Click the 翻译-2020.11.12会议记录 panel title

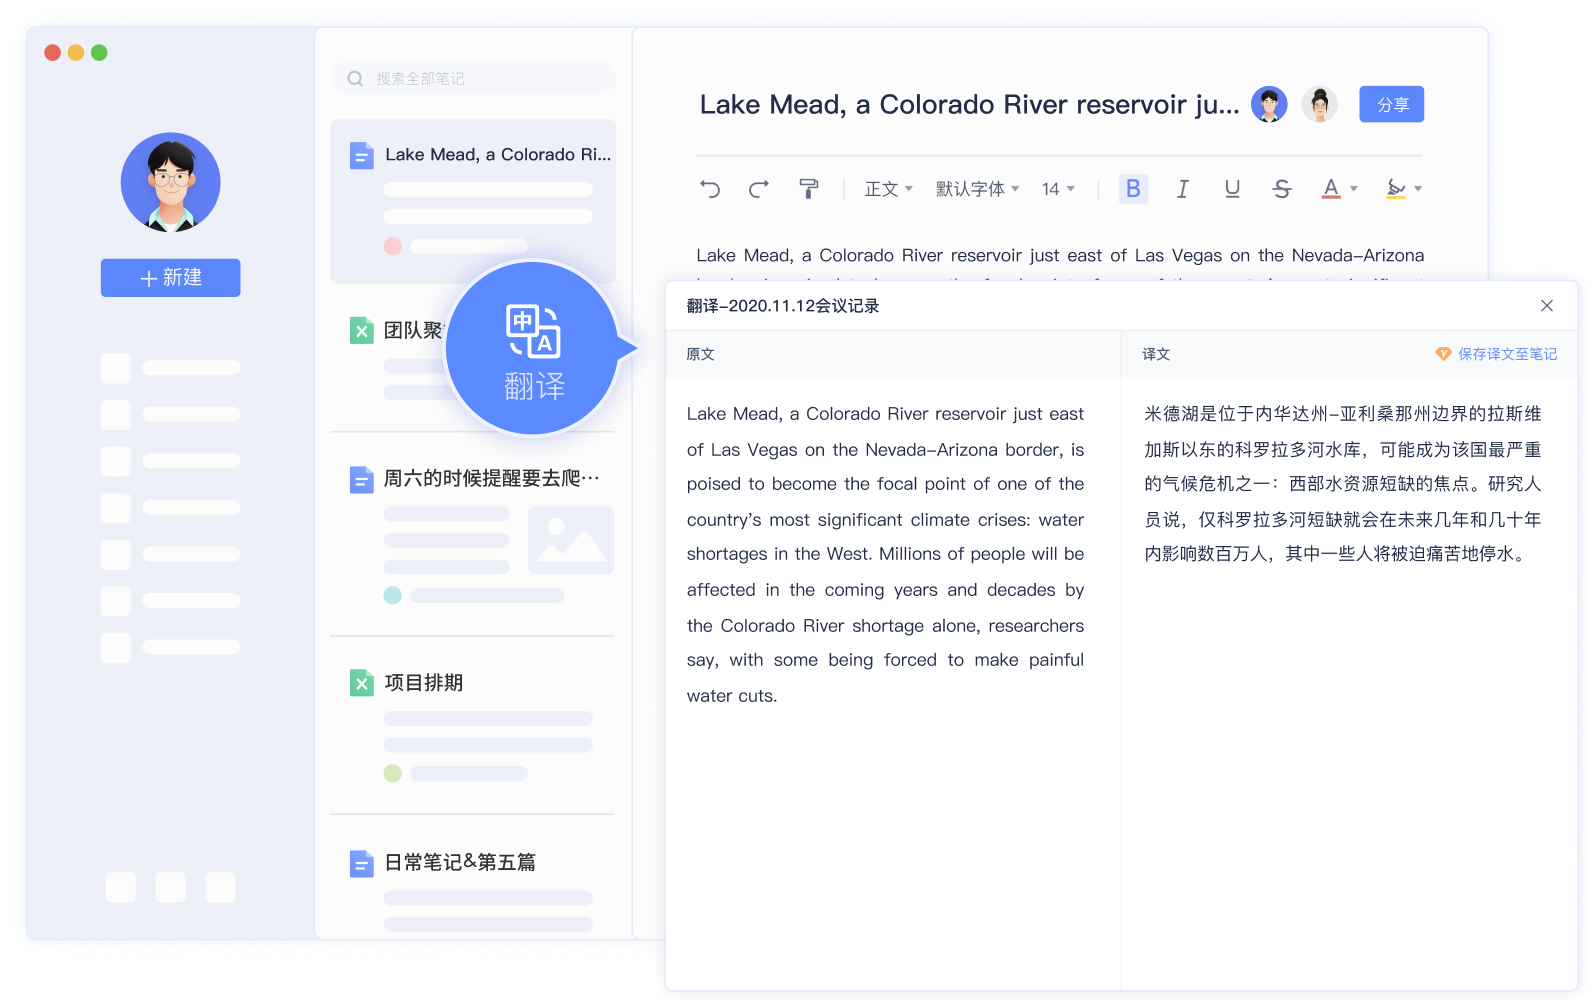783,306
